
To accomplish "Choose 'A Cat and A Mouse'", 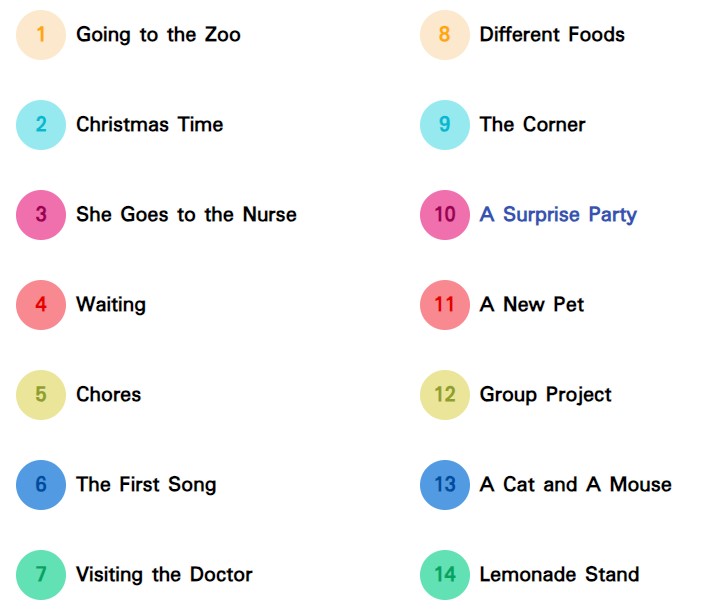I will (x=575, y=485).
